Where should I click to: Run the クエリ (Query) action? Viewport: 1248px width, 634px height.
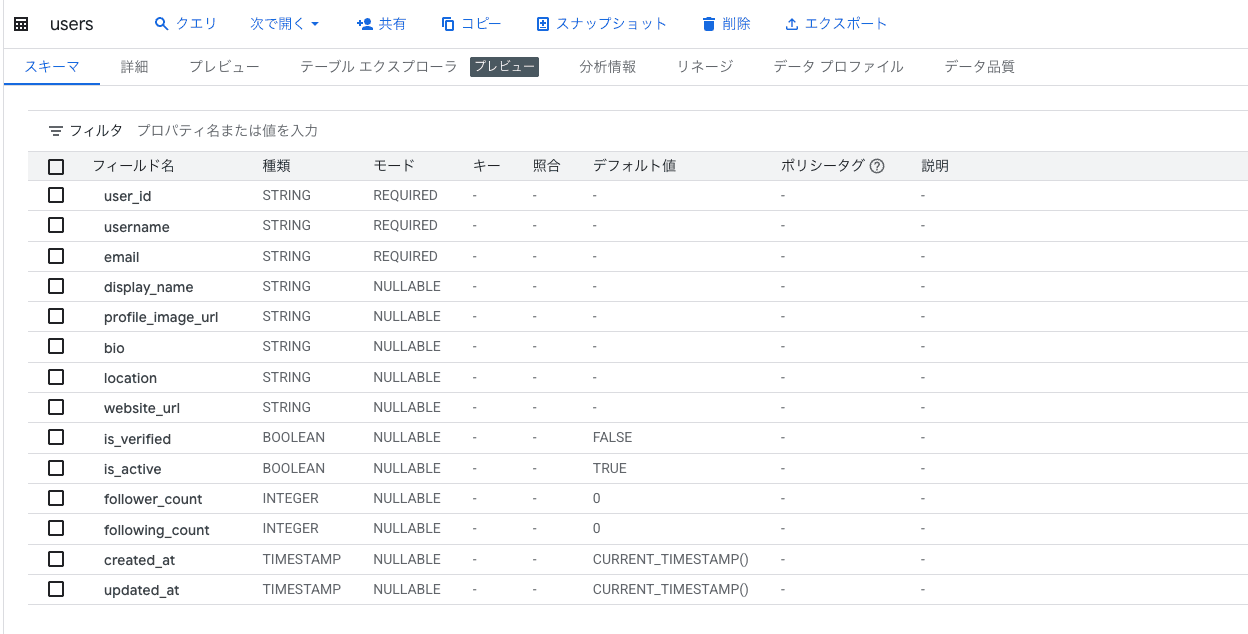186,23
